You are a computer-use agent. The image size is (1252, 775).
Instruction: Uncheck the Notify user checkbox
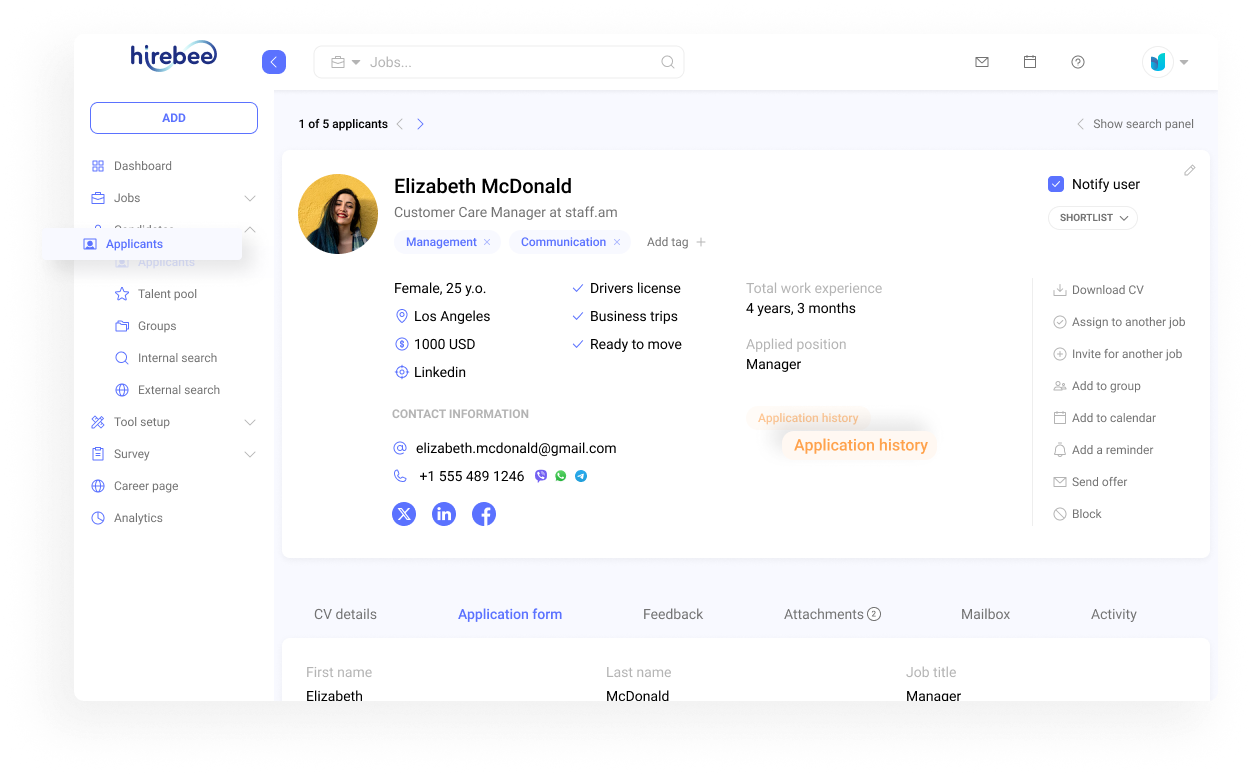pos(1056,183)
